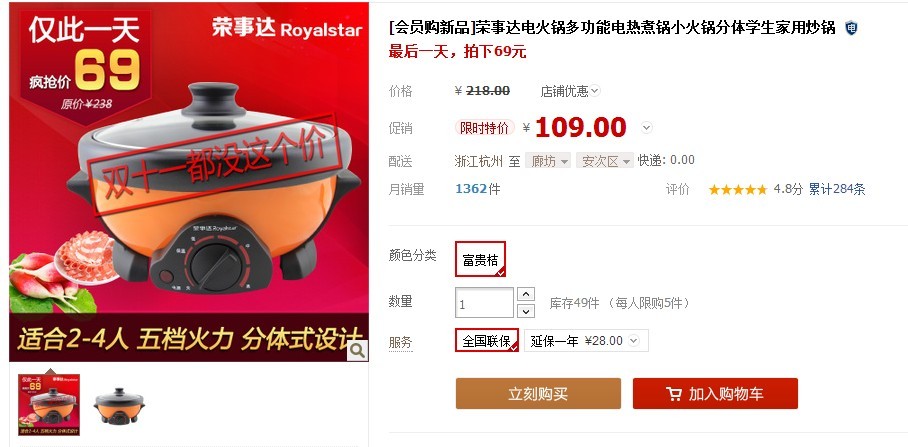
Task: Open the 廊坊 city dropdown
Action: [x=548, y=161]
